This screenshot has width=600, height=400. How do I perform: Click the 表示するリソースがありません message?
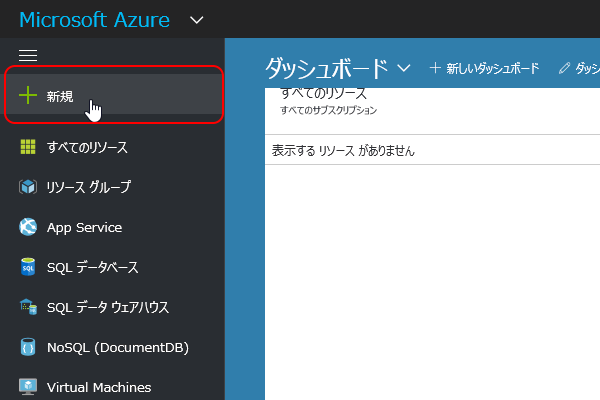pos(343,151)
